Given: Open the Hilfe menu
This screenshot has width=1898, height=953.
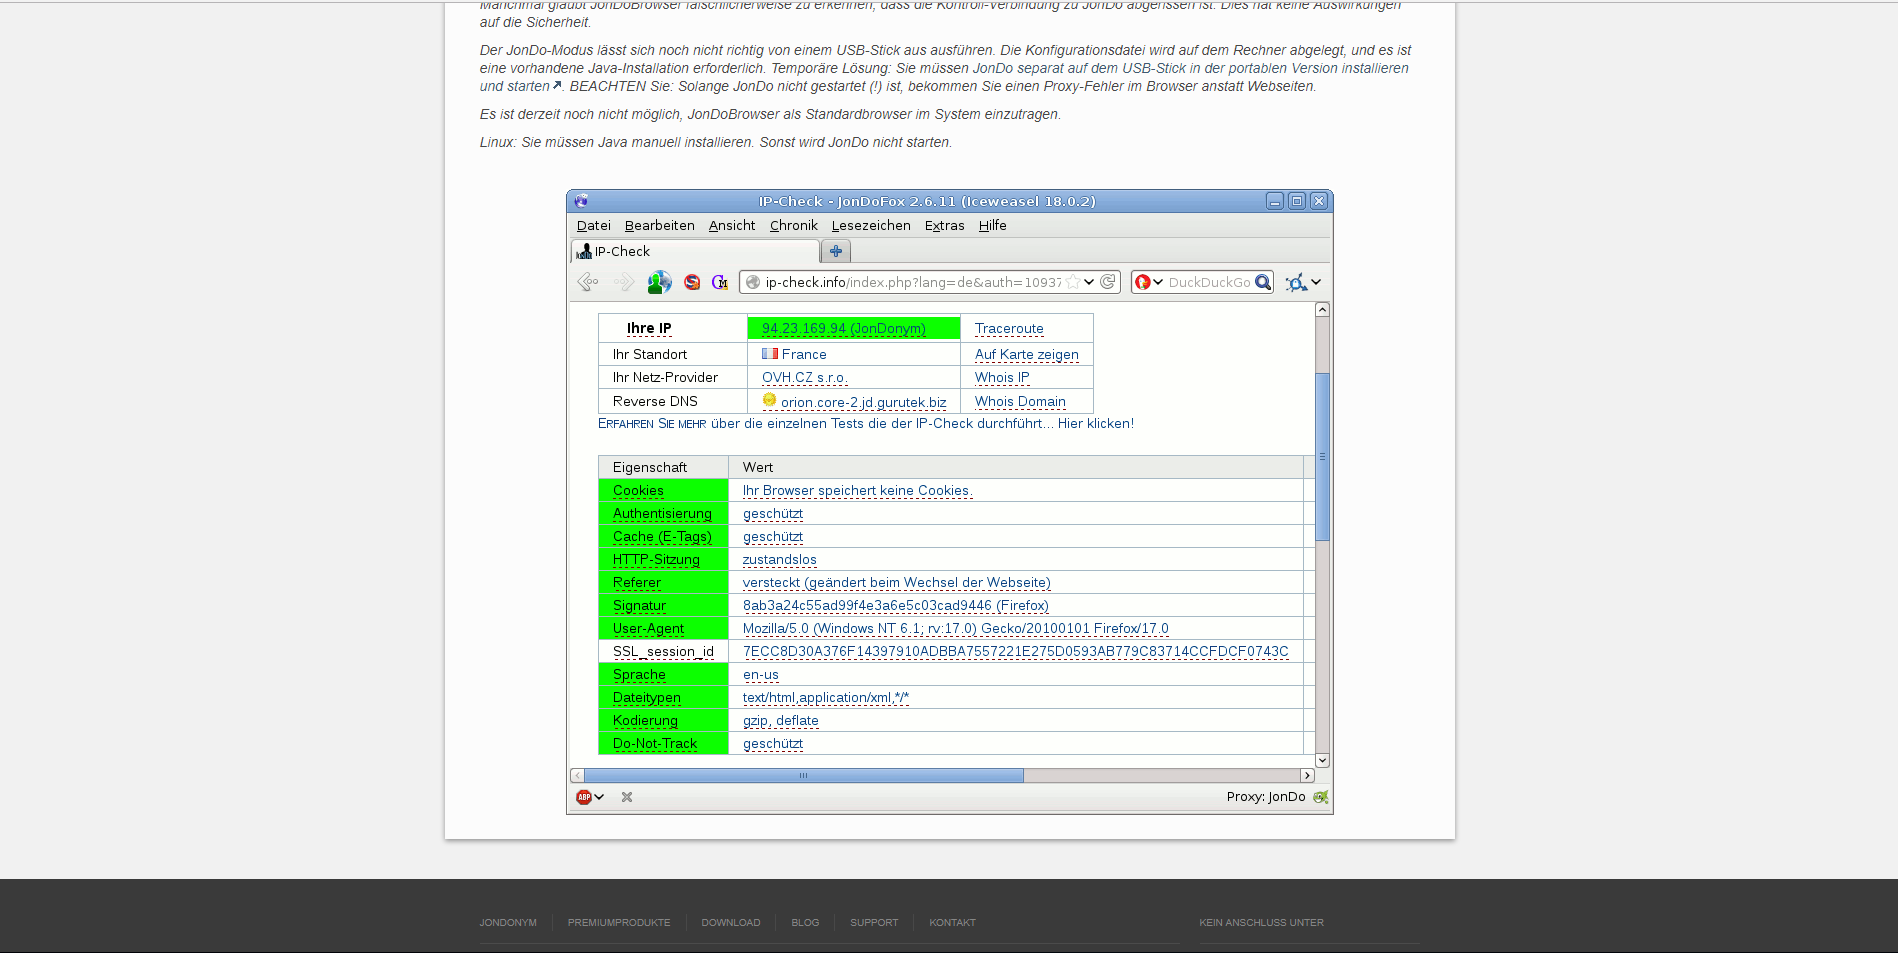Looking at the screenshot, I should 993,226.
